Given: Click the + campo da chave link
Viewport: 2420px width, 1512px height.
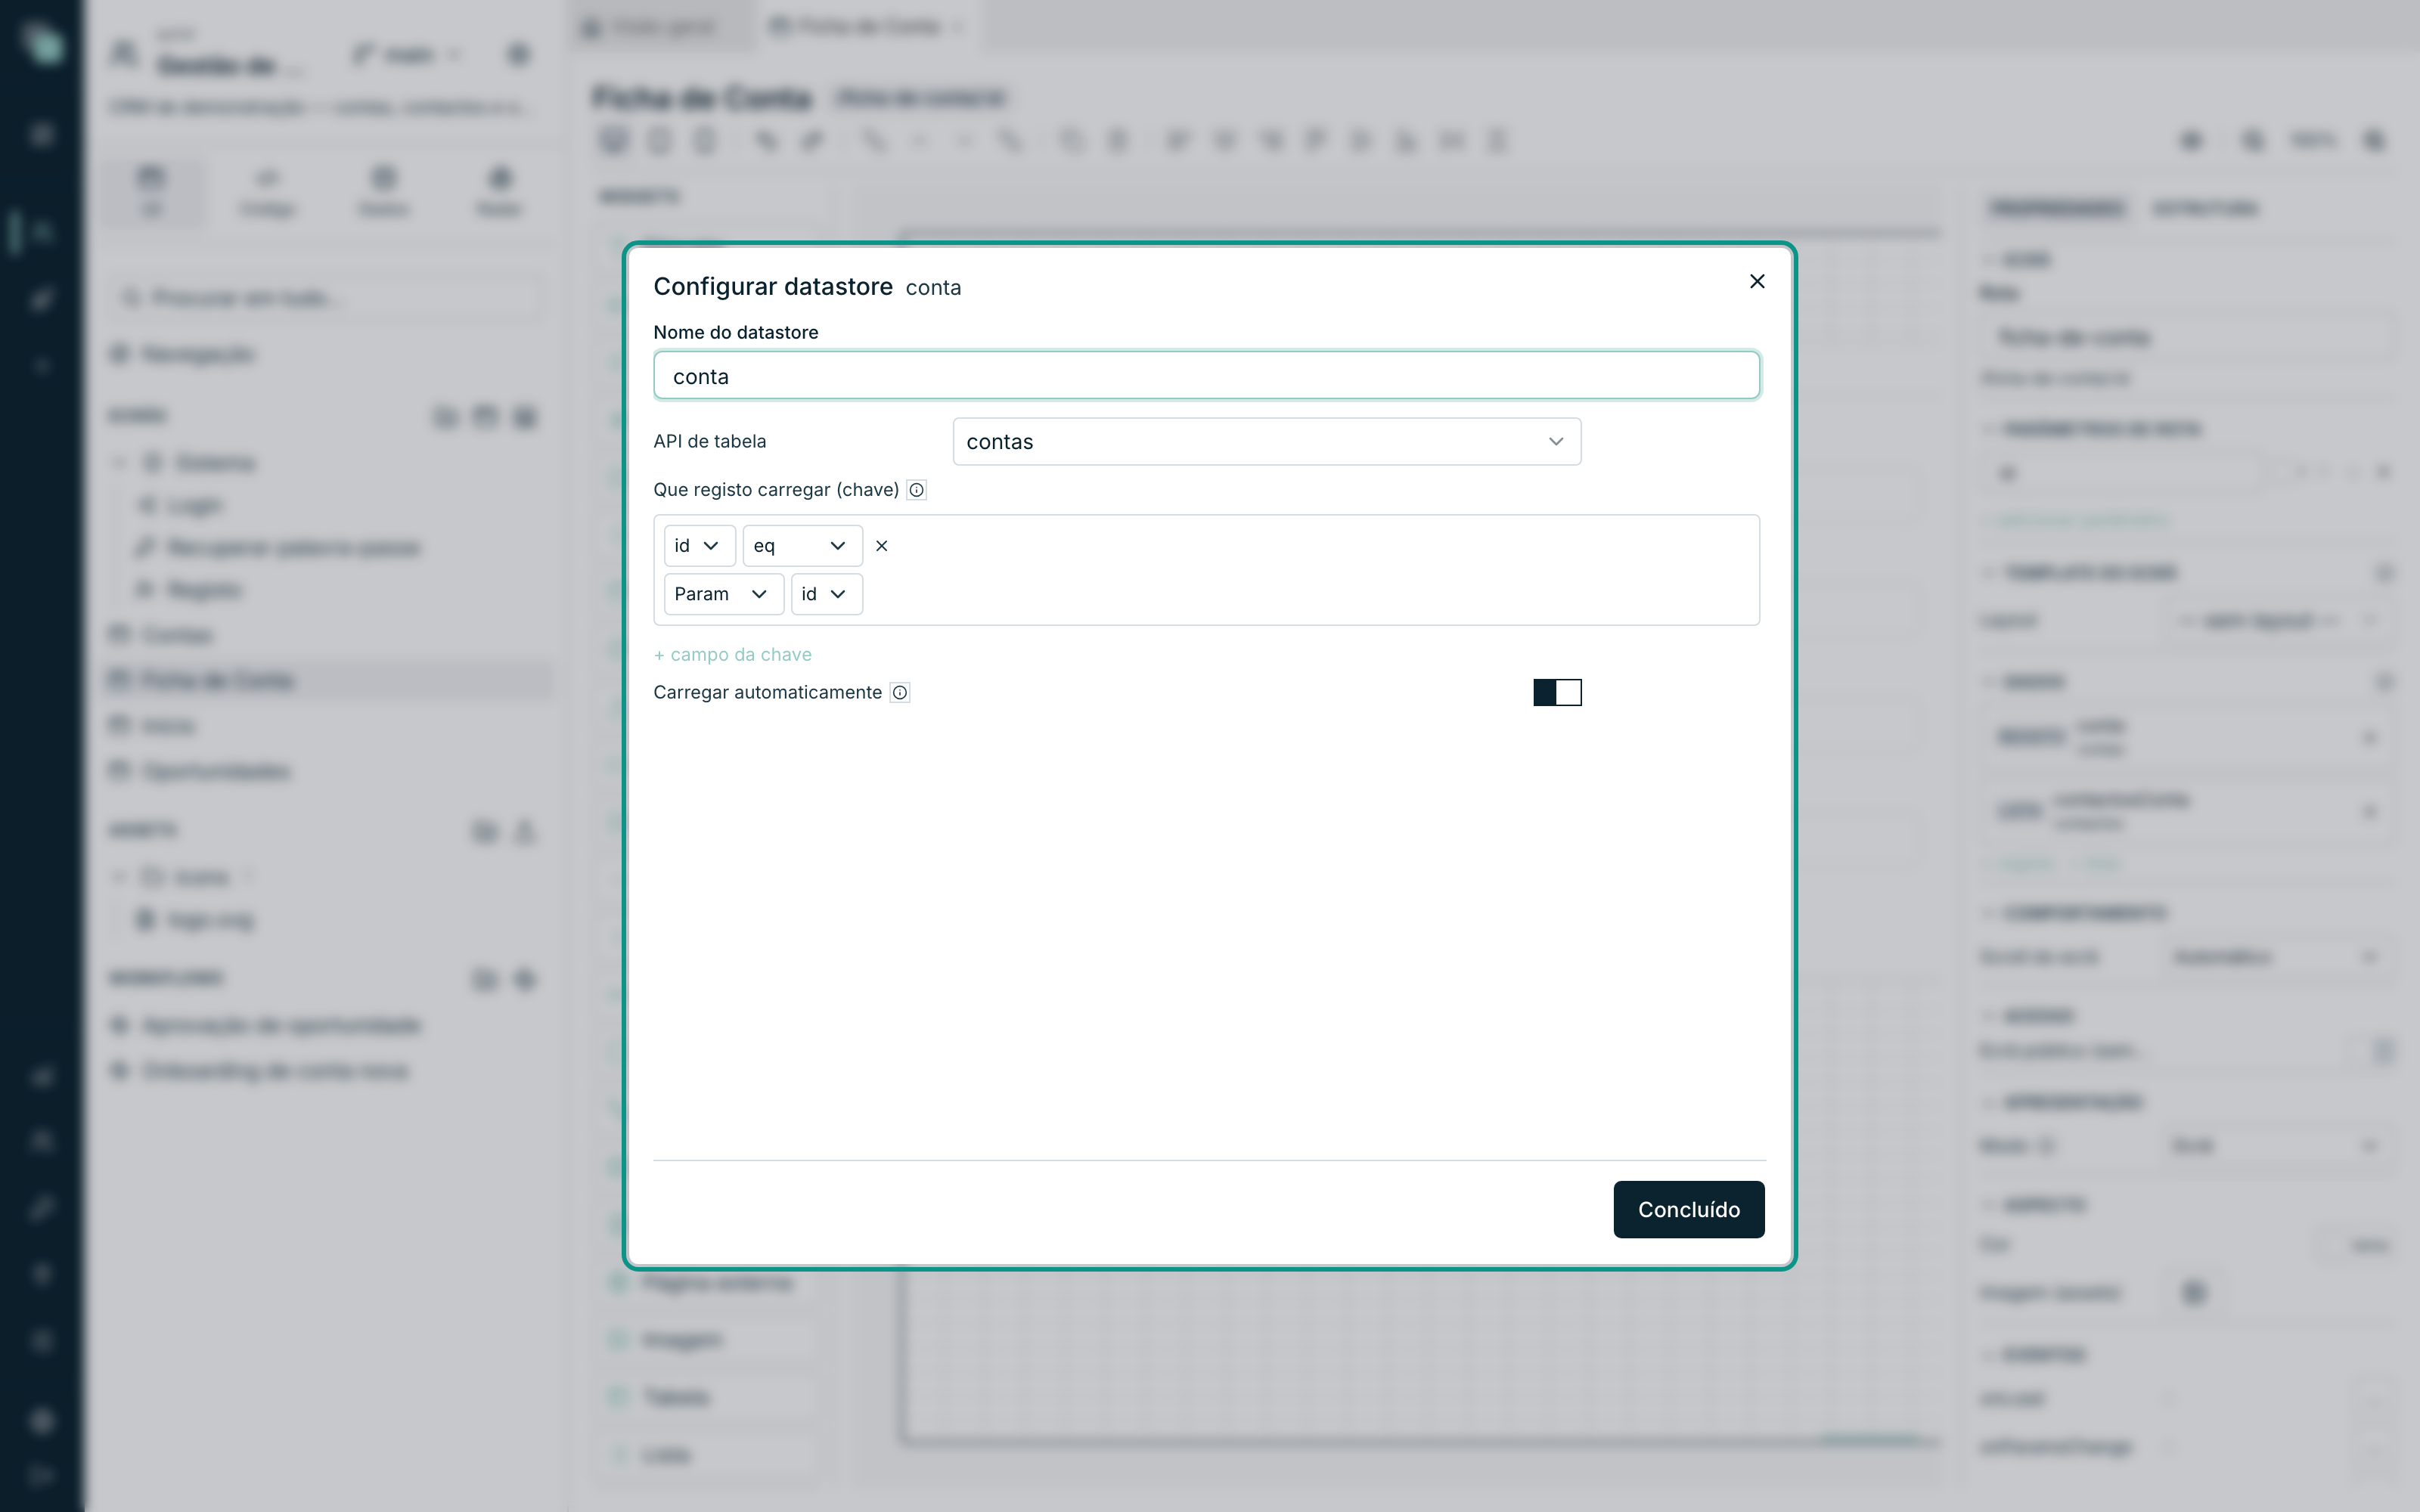Looking at the screenshot, I should coord(732,654).
